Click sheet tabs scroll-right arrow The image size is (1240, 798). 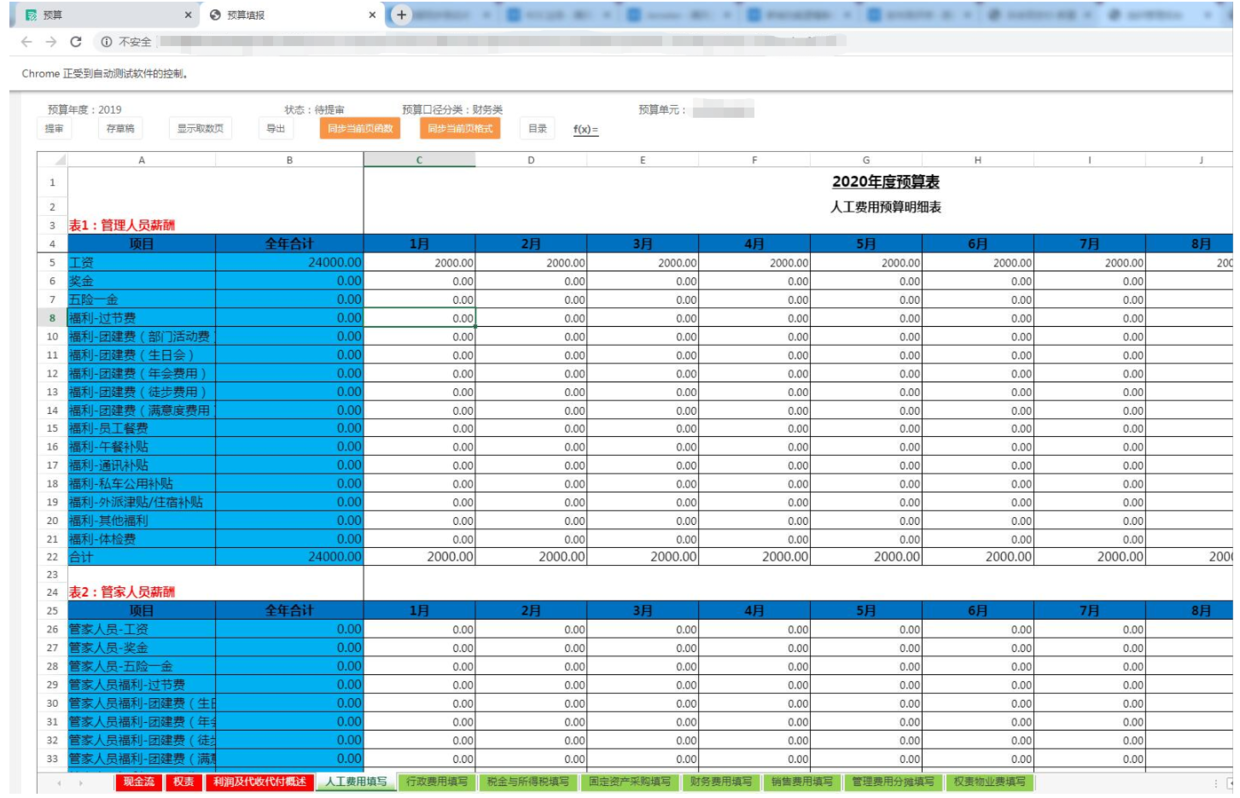80,783
